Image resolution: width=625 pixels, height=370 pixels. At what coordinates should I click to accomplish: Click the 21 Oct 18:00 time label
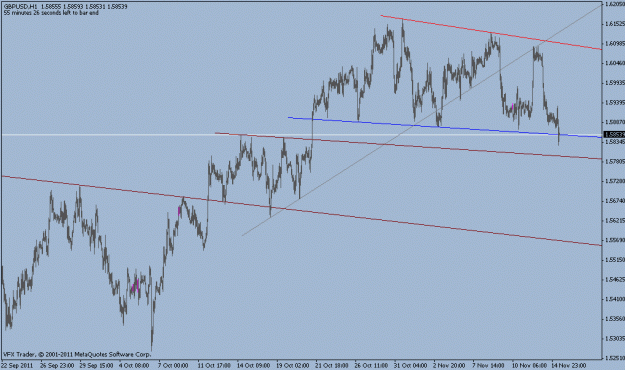pyautogui.click(x=332, y=365)
